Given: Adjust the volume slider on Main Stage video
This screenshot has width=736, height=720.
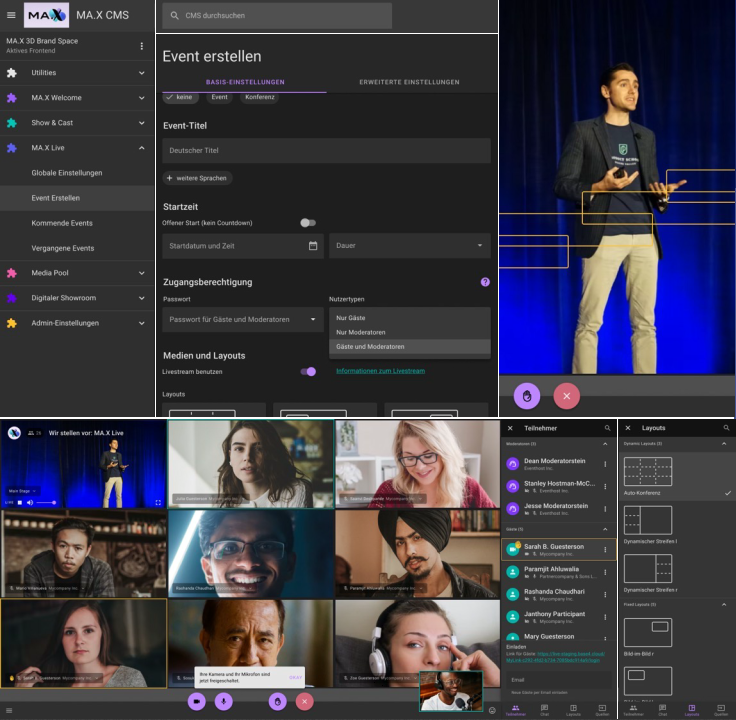Looking at the screenshot, I should (45, 502).
